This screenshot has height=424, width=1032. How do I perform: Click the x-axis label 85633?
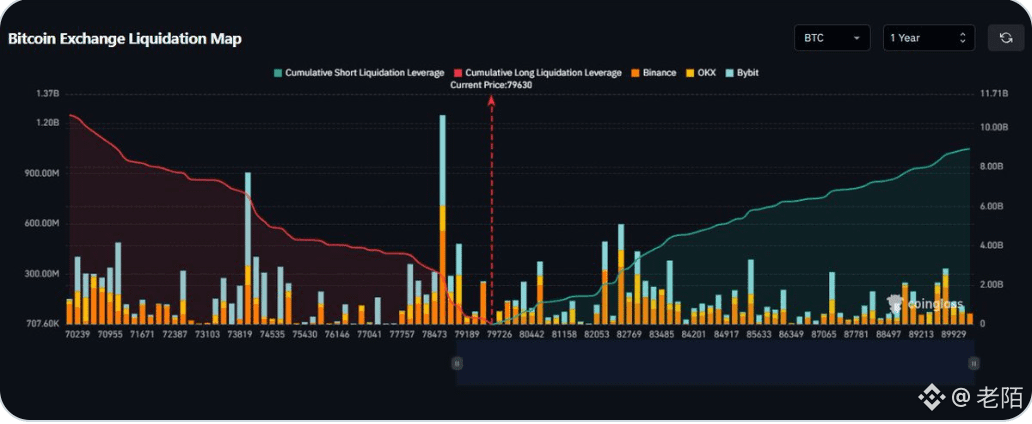point(759,334)
